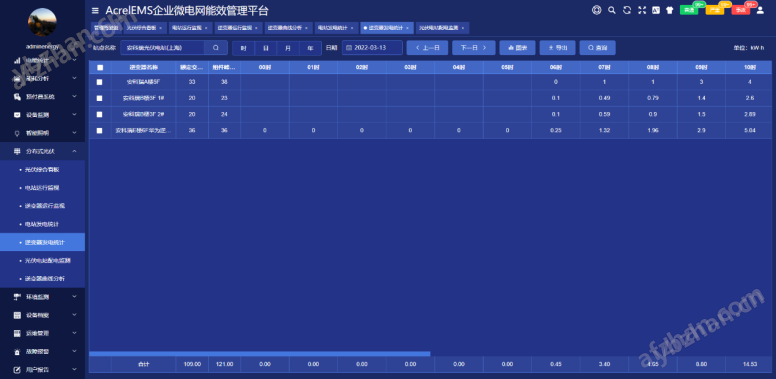Open the yellow alarm badge
The width and height of the screenshot is (776, 379).
715,10
